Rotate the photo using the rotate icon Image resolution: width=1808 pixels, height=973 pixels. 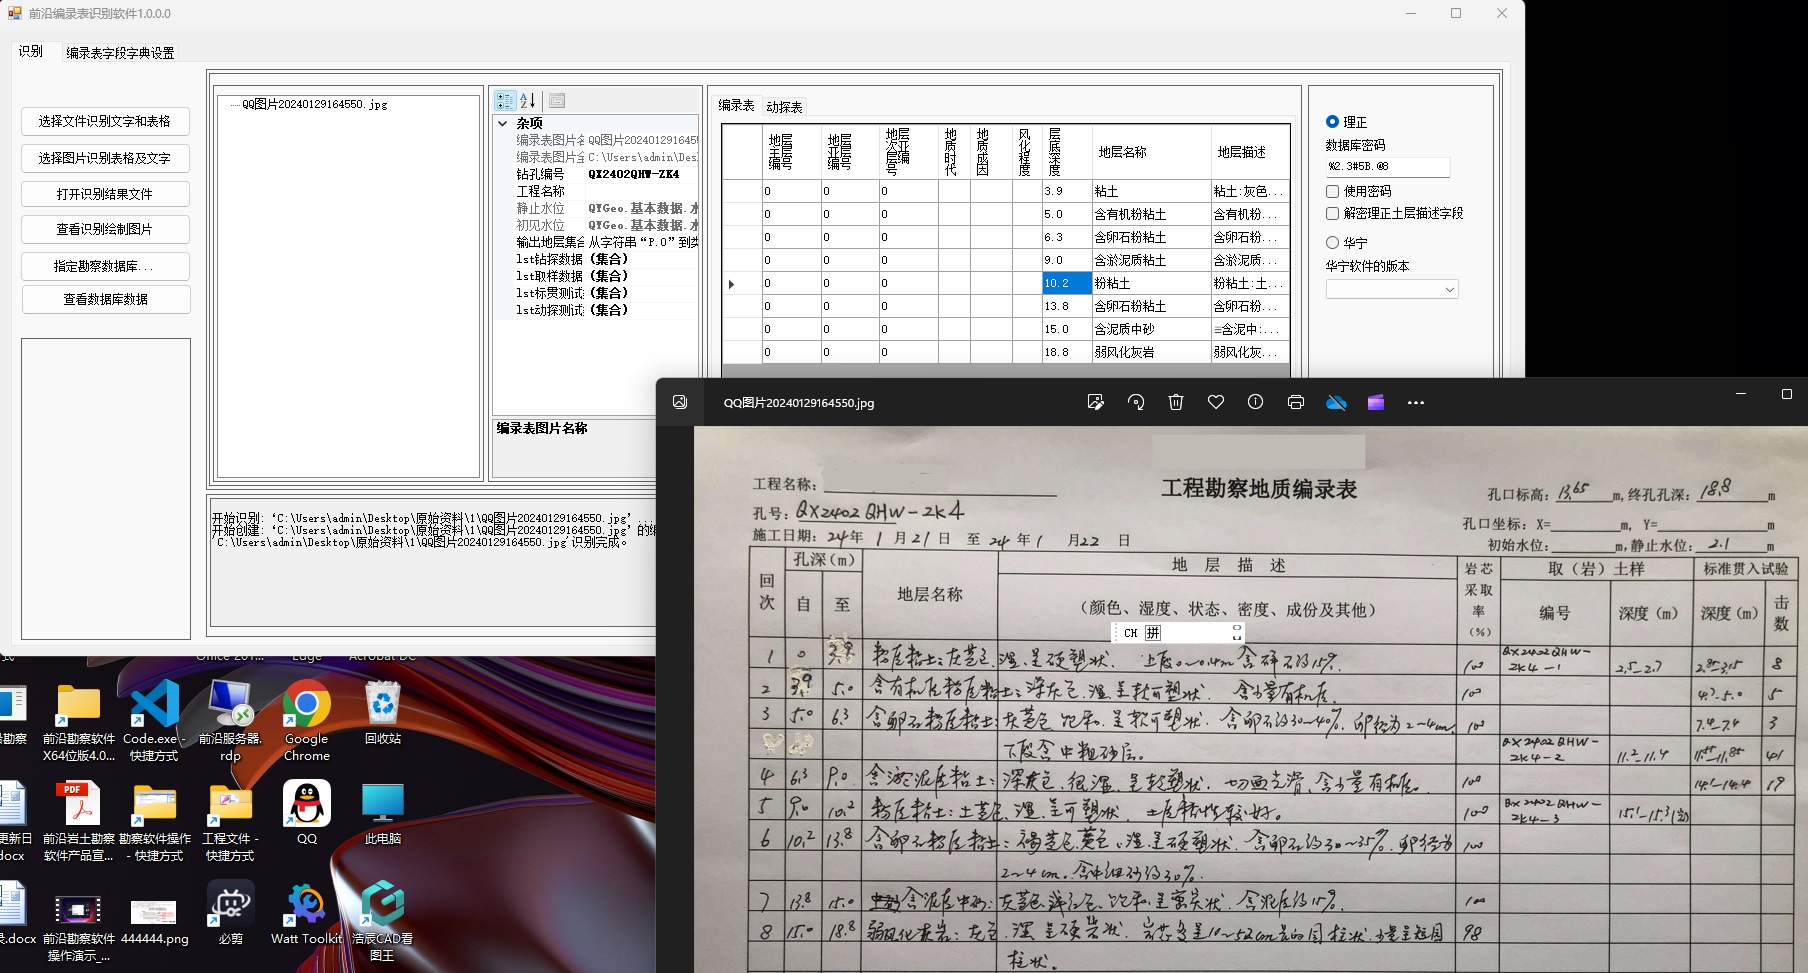1136,402
